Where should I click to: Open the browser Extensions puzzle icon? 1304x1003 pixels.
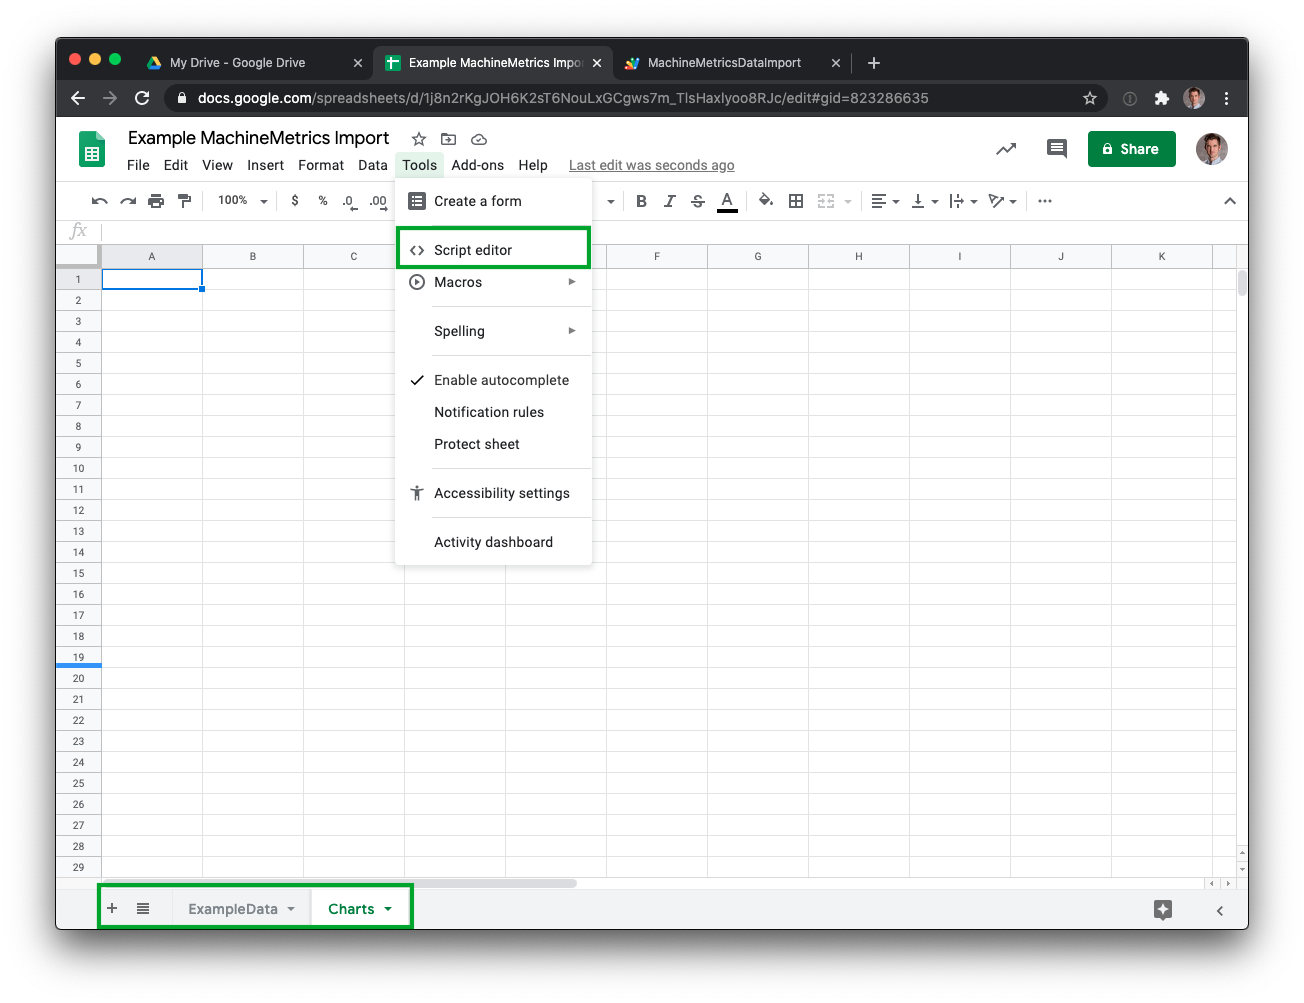point(1161,98)
